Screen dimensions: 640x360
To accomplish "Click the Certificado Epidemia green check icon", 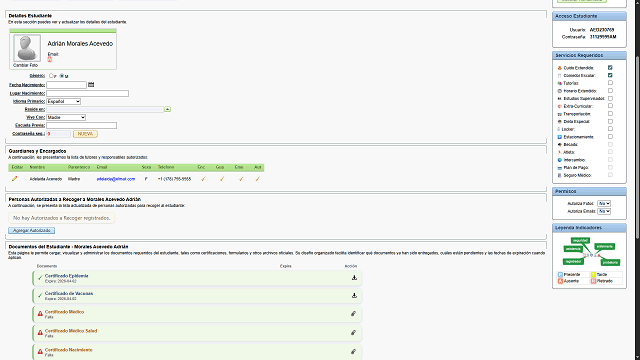I will [x=40, y=278].
